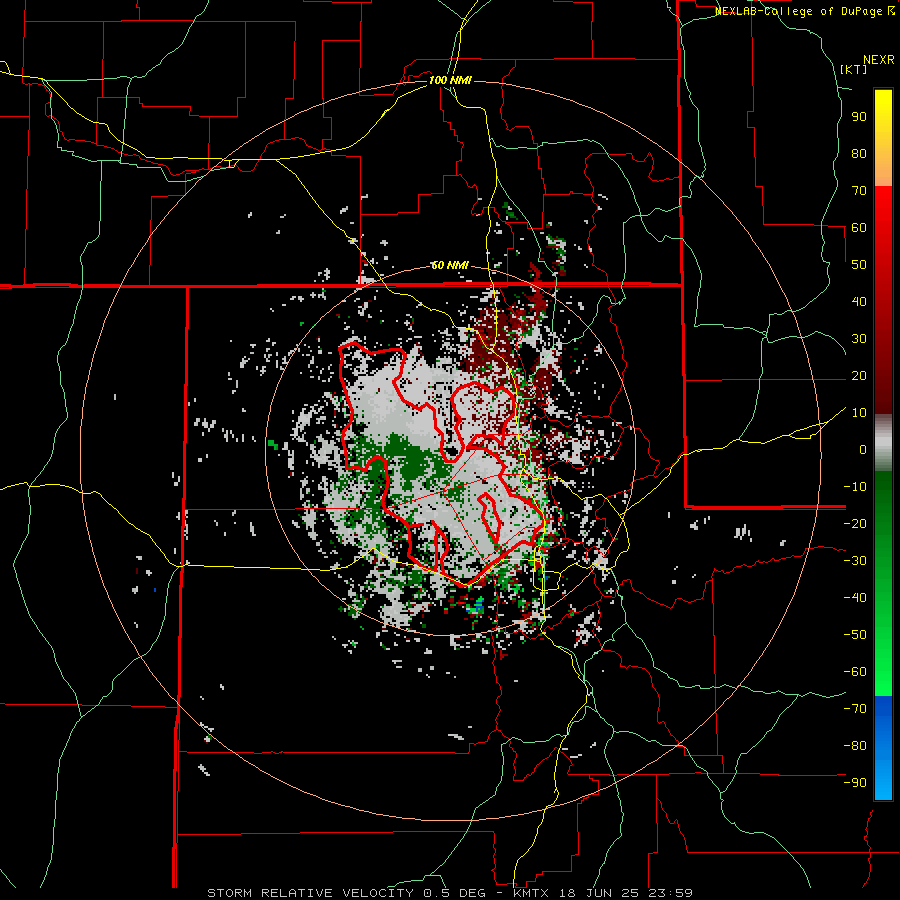The image size is (900, 900).
Task: Click the 50 value on velocity scale
Action: pos(859,265)
